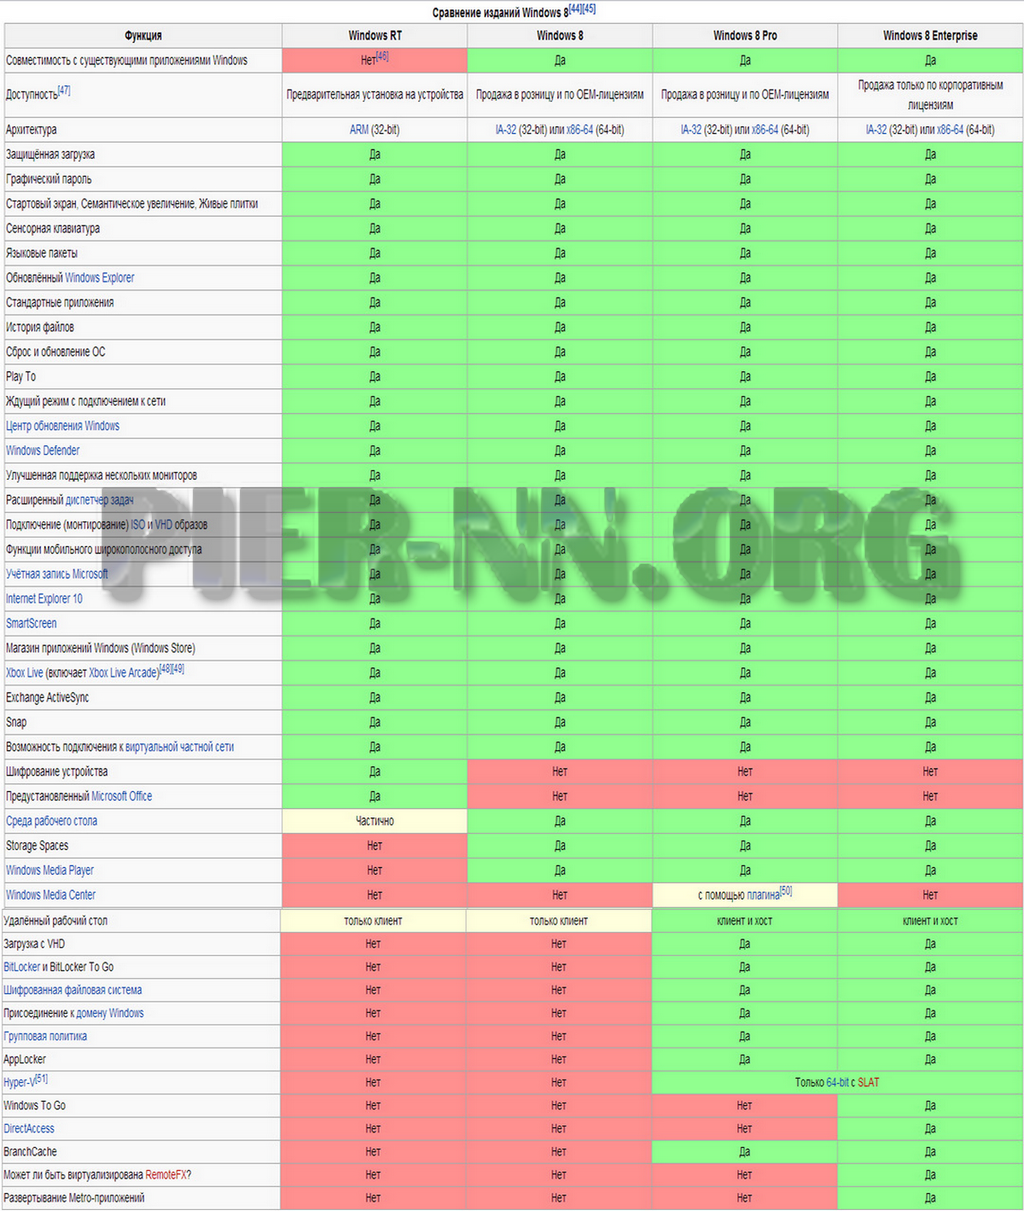This screenshot has width=1024, height=1211.
Task: Click the 'AppLocker' row label
Action: pos(25,1060)
